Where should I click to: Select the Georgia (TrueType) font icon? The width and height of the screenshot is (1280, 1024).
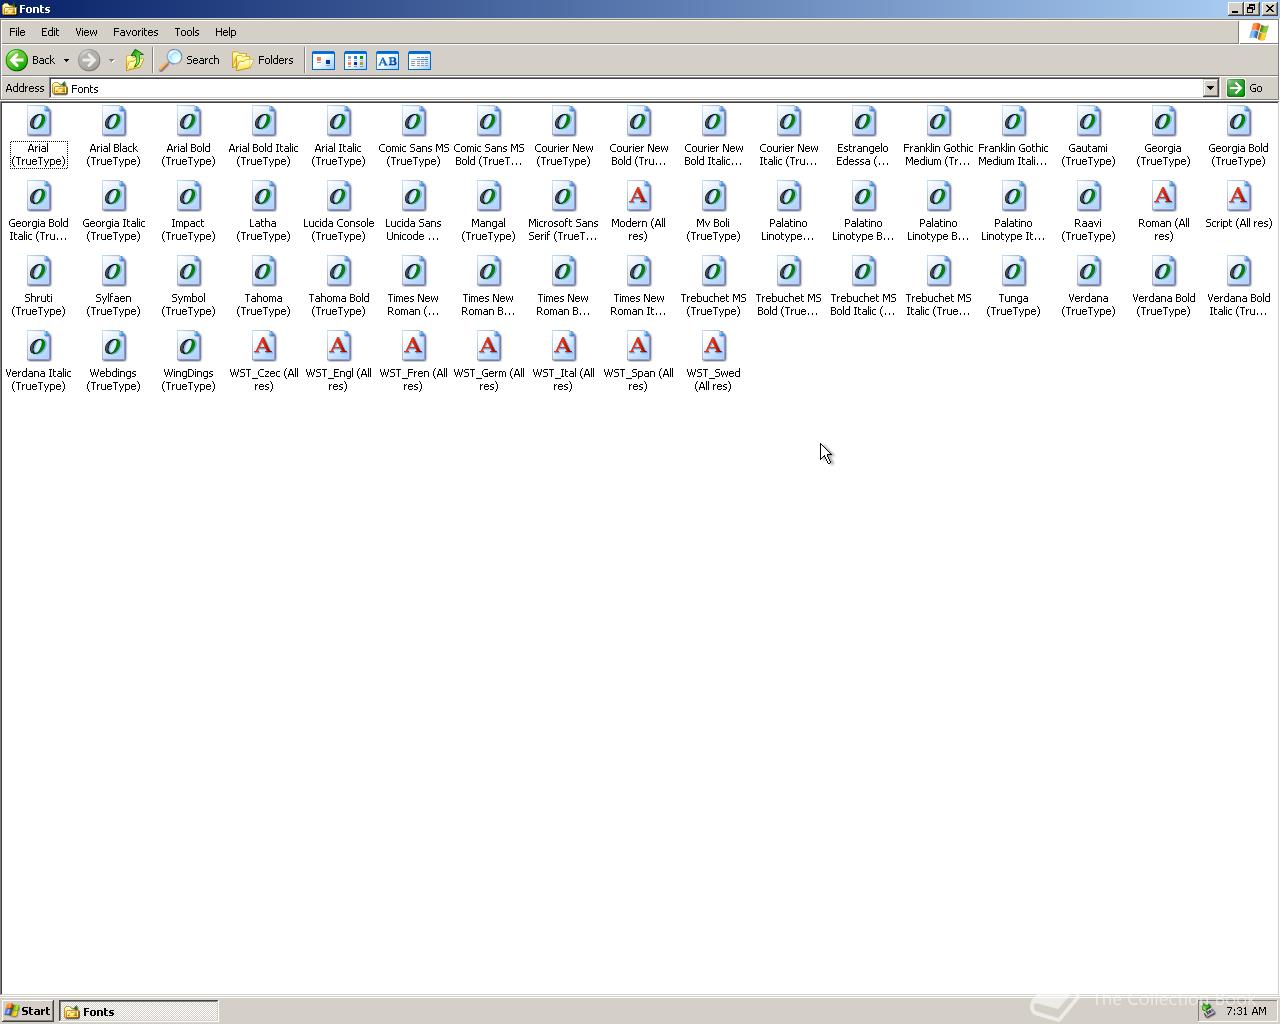1163,122
